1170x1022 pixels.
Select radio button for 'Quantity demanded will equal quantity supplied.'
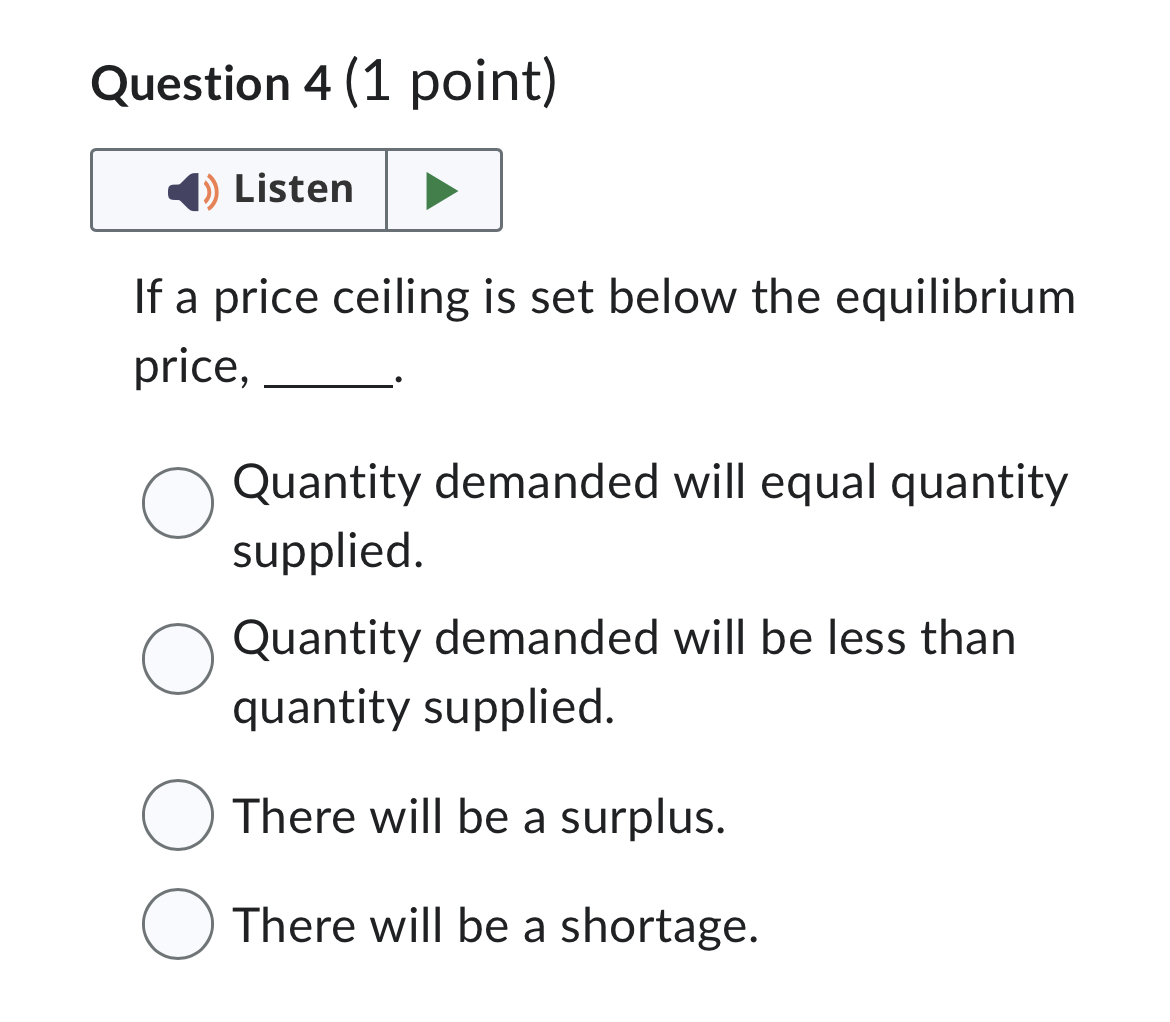point(178,503)
